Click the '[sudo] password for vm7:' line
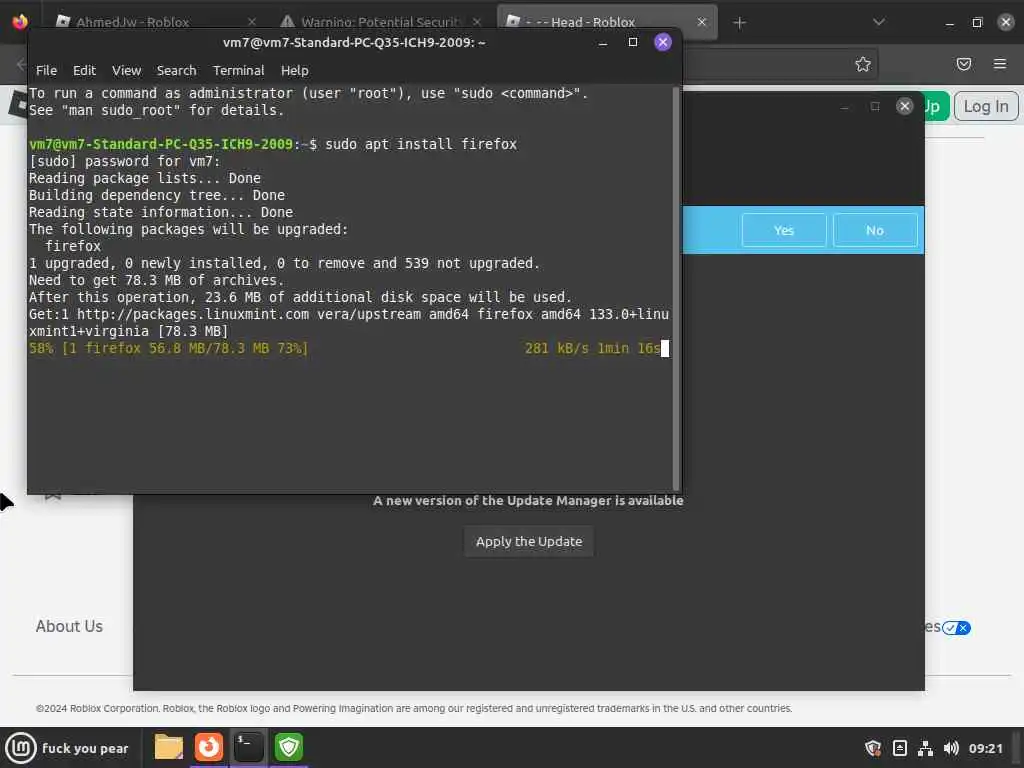This screenshot has height=768, width=1024. tap(125, 161)
